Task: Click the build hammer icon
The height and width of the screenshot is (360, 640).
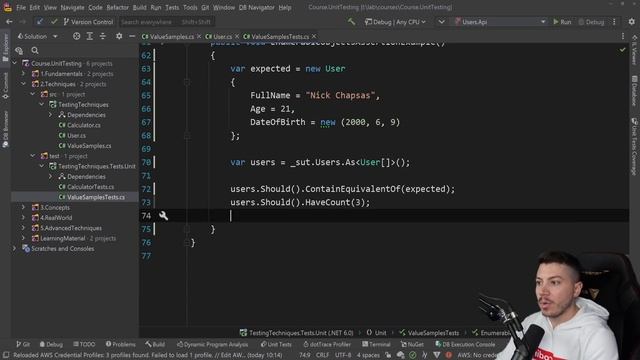Action: (x=351, y=21)
